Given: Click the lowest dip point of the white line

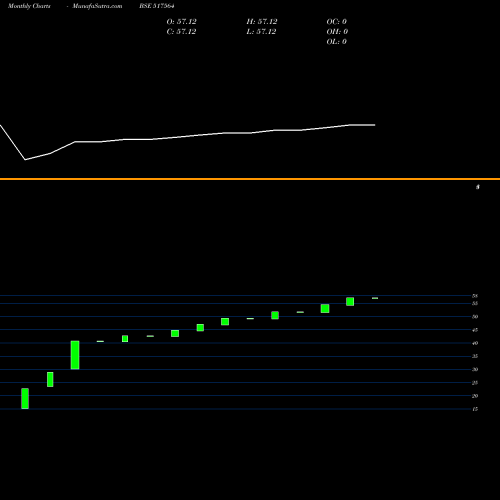Looking at the screenshot, I should click(25, 160).
